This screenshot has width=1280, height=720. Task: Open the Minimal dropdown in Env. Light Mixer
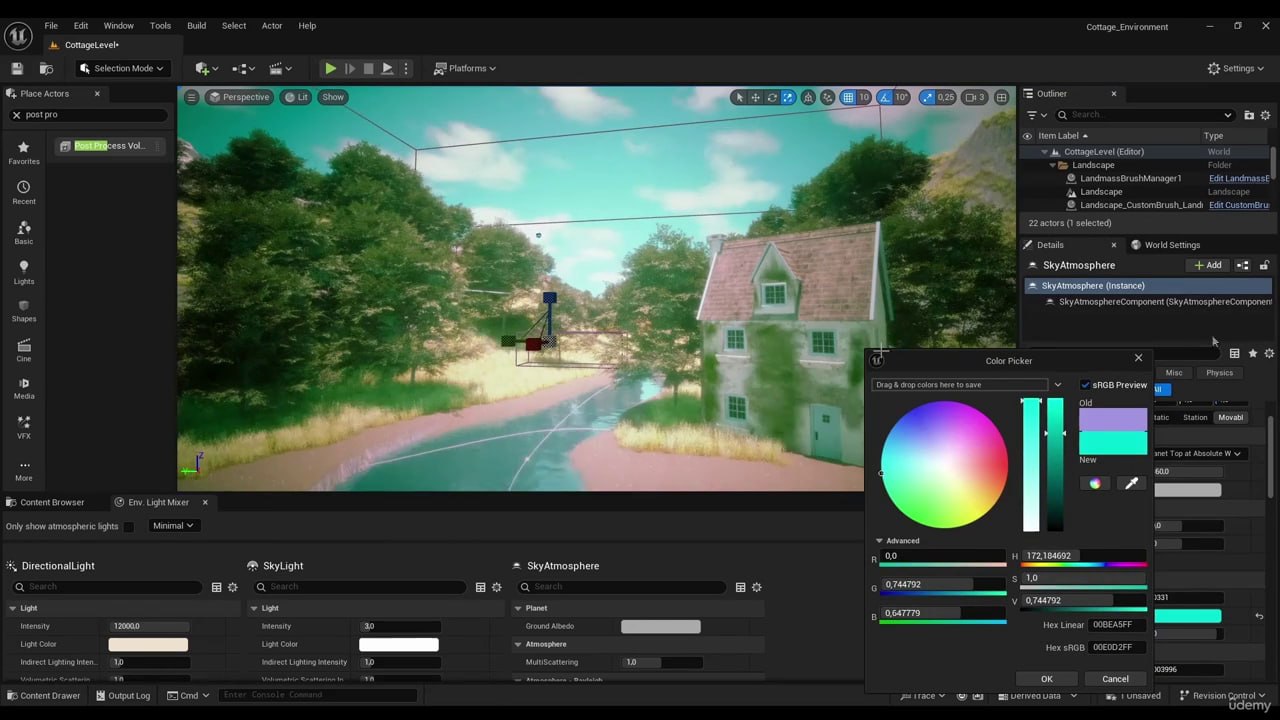coord(172,525)
